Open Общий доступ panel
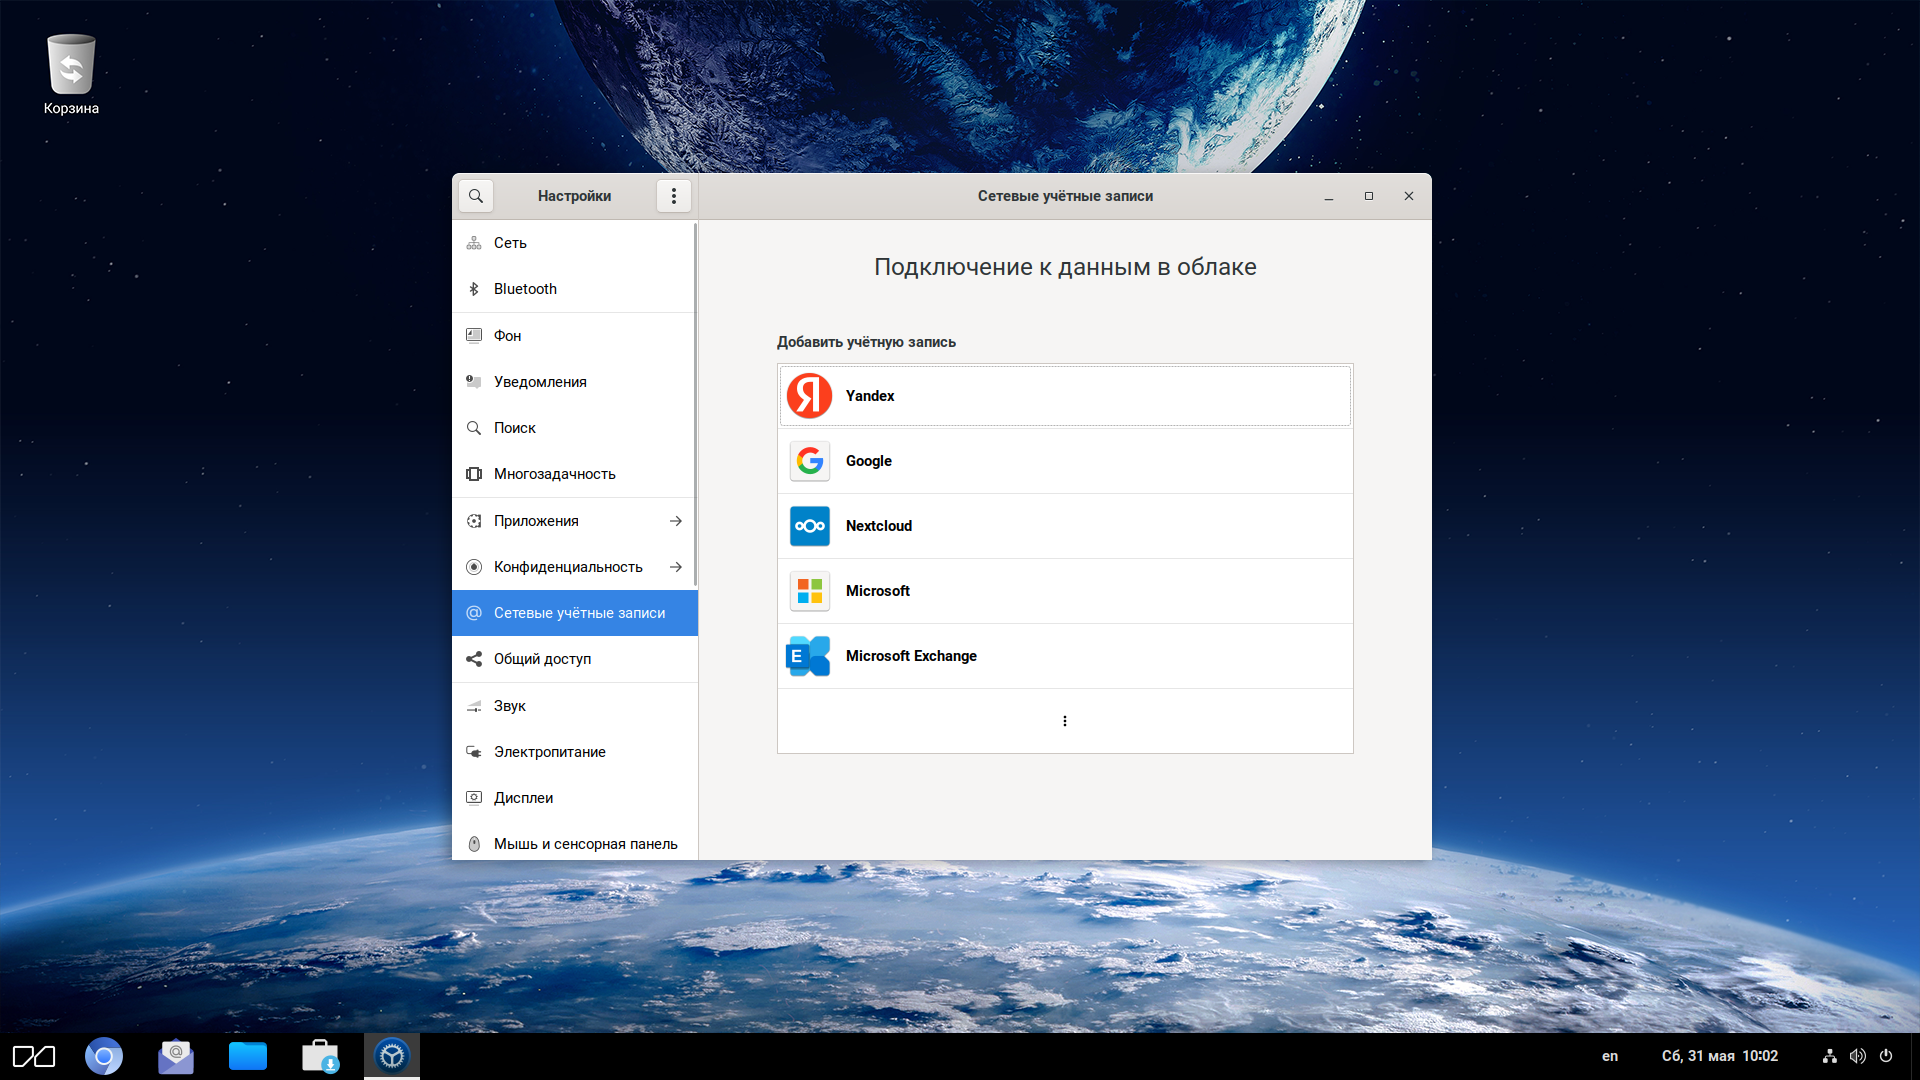Image resolution: width=1920 pixels, height=1080 pixels. tap(542, 659)
